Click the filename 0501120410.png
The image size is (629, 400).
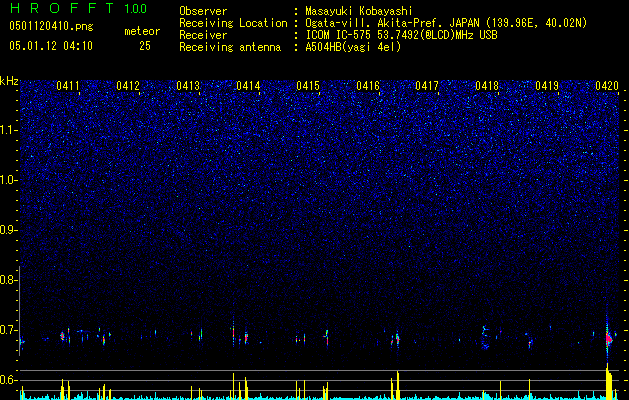[x=51, y=27]
